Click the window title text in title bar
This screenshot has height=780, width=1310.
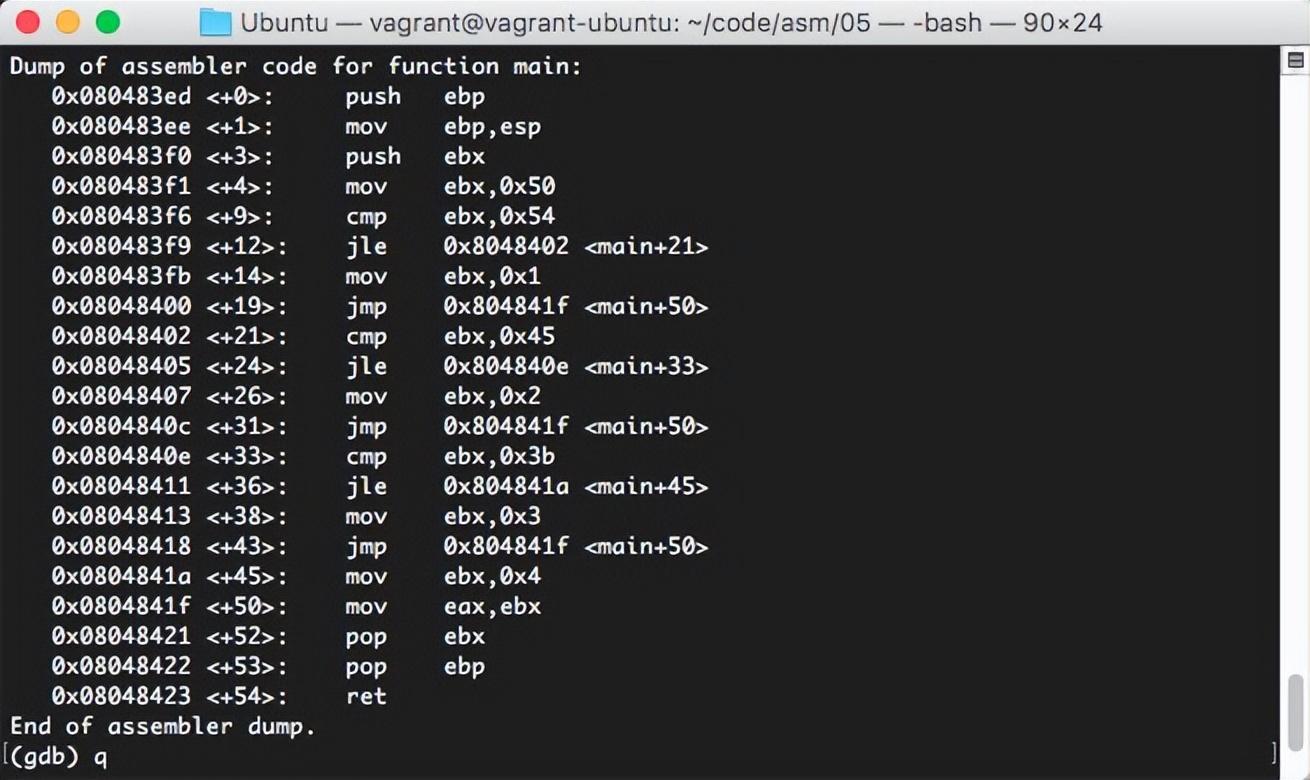671,22
